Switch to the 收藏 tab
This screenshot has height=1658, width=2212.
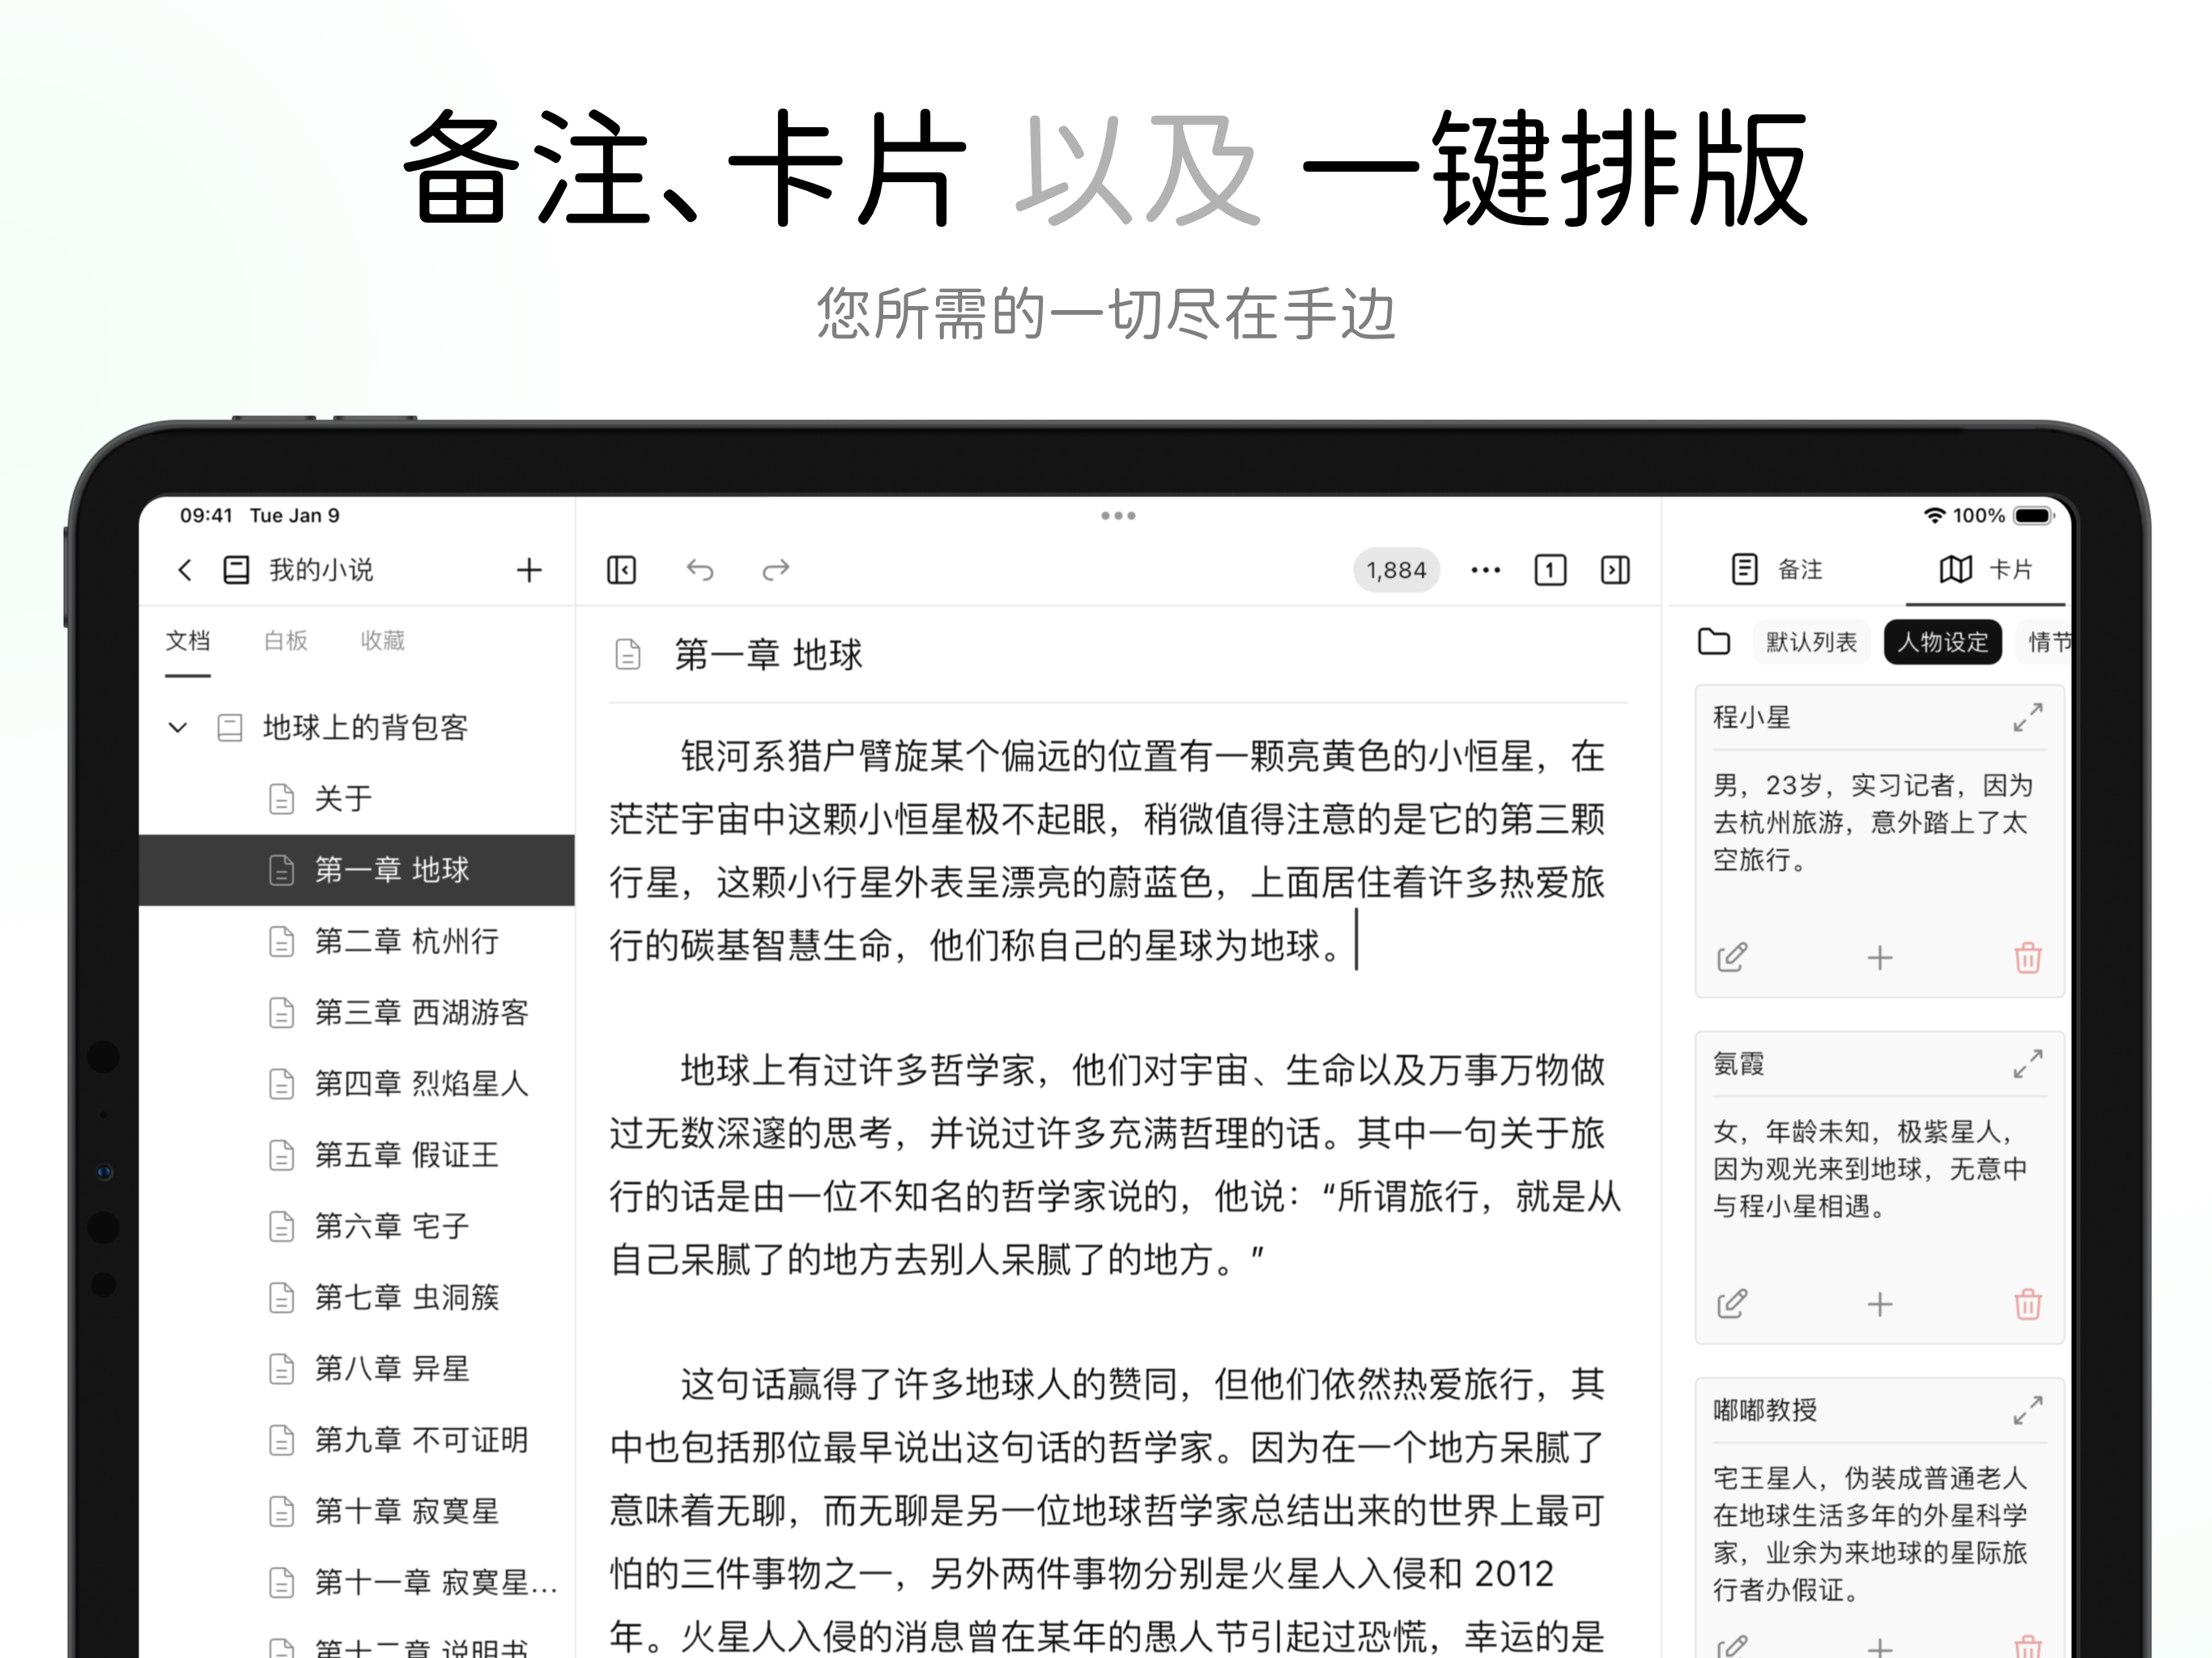pyautogui.click(x=382, y=640)
